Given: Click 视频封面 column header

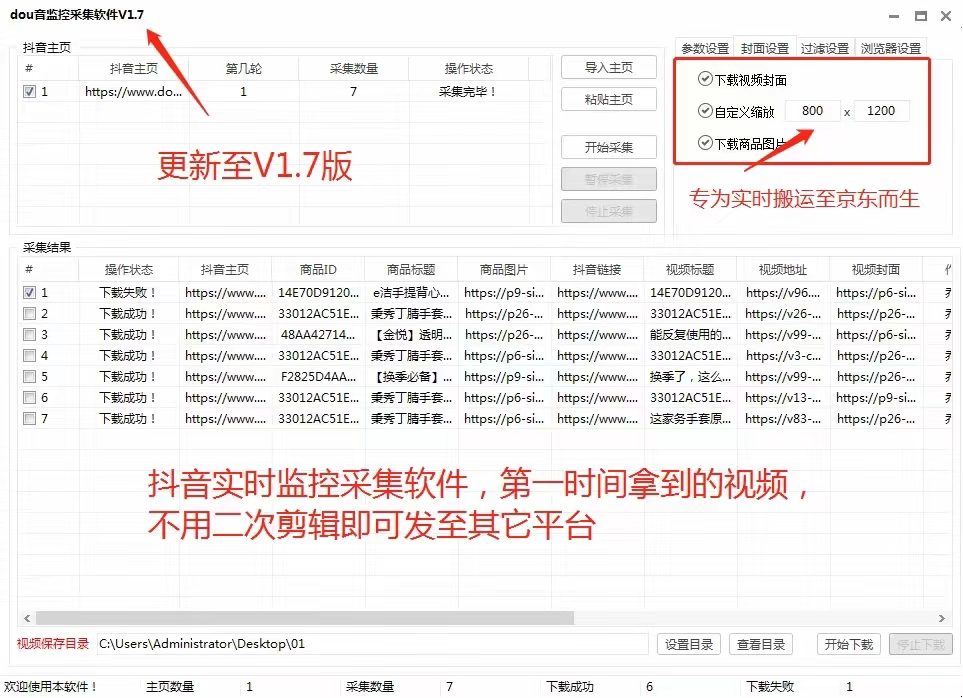Looking at the screenshot, I should (876, 270).
